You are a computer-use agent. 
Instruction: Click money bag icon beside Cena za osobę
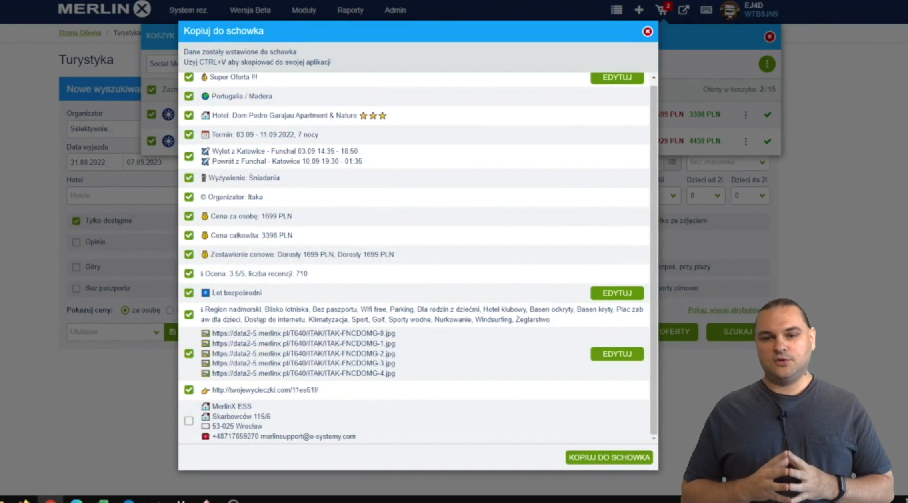[x=204, y=216]
